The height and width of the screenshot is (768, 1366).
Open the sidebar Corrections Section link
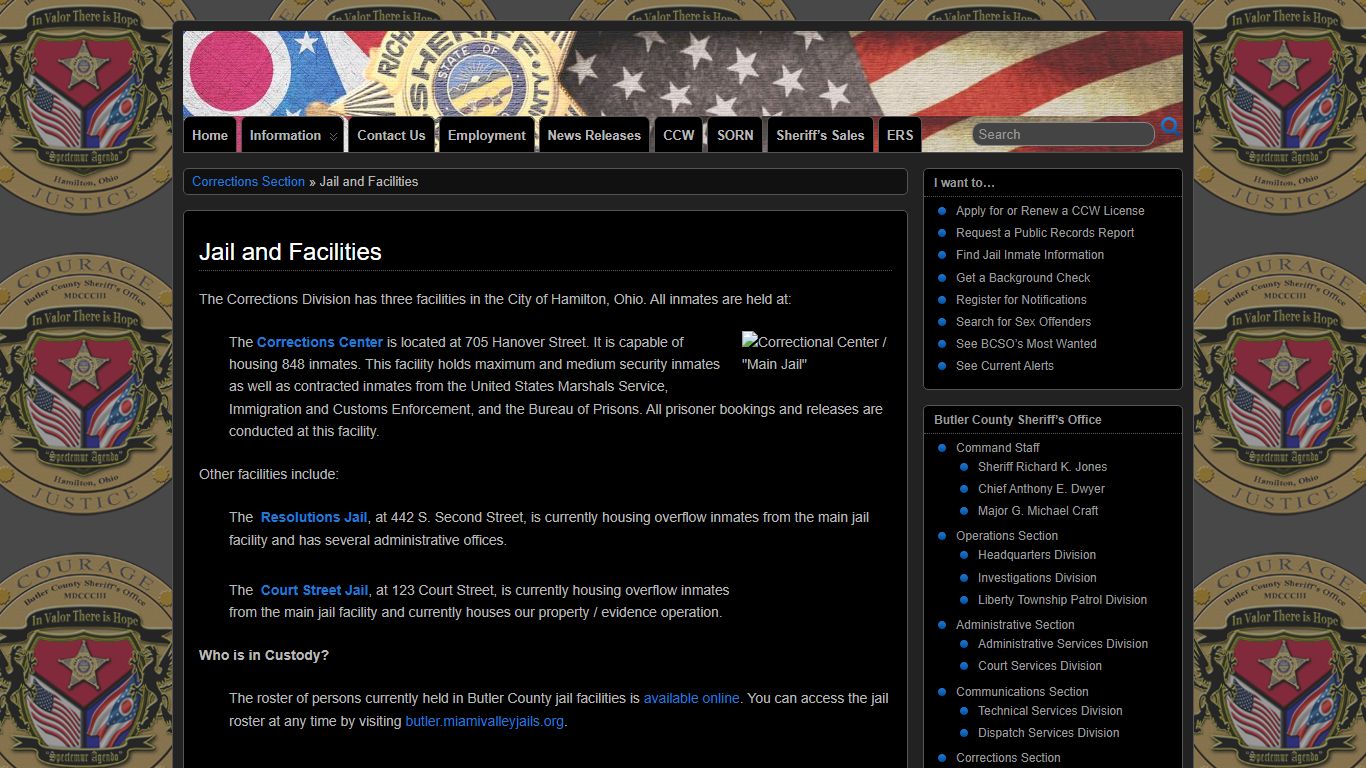[x=1008, y=758]
